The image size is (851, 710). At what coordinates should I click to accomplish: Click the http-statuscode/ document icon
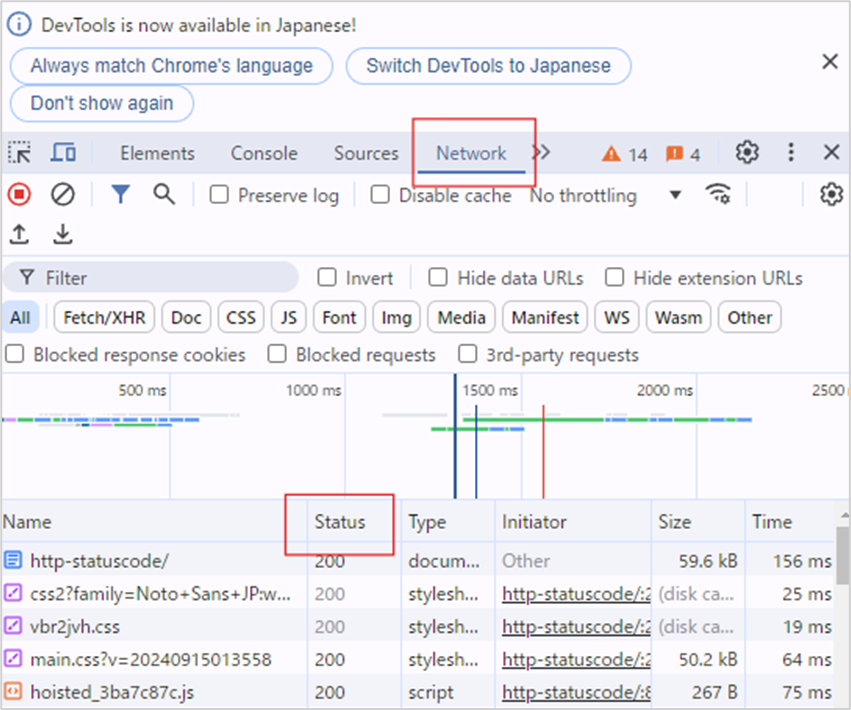point(13,560)
